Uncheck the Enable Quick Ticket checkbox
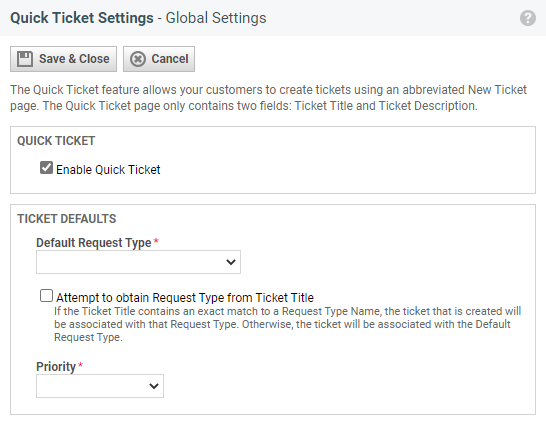 tap(46, 168)
